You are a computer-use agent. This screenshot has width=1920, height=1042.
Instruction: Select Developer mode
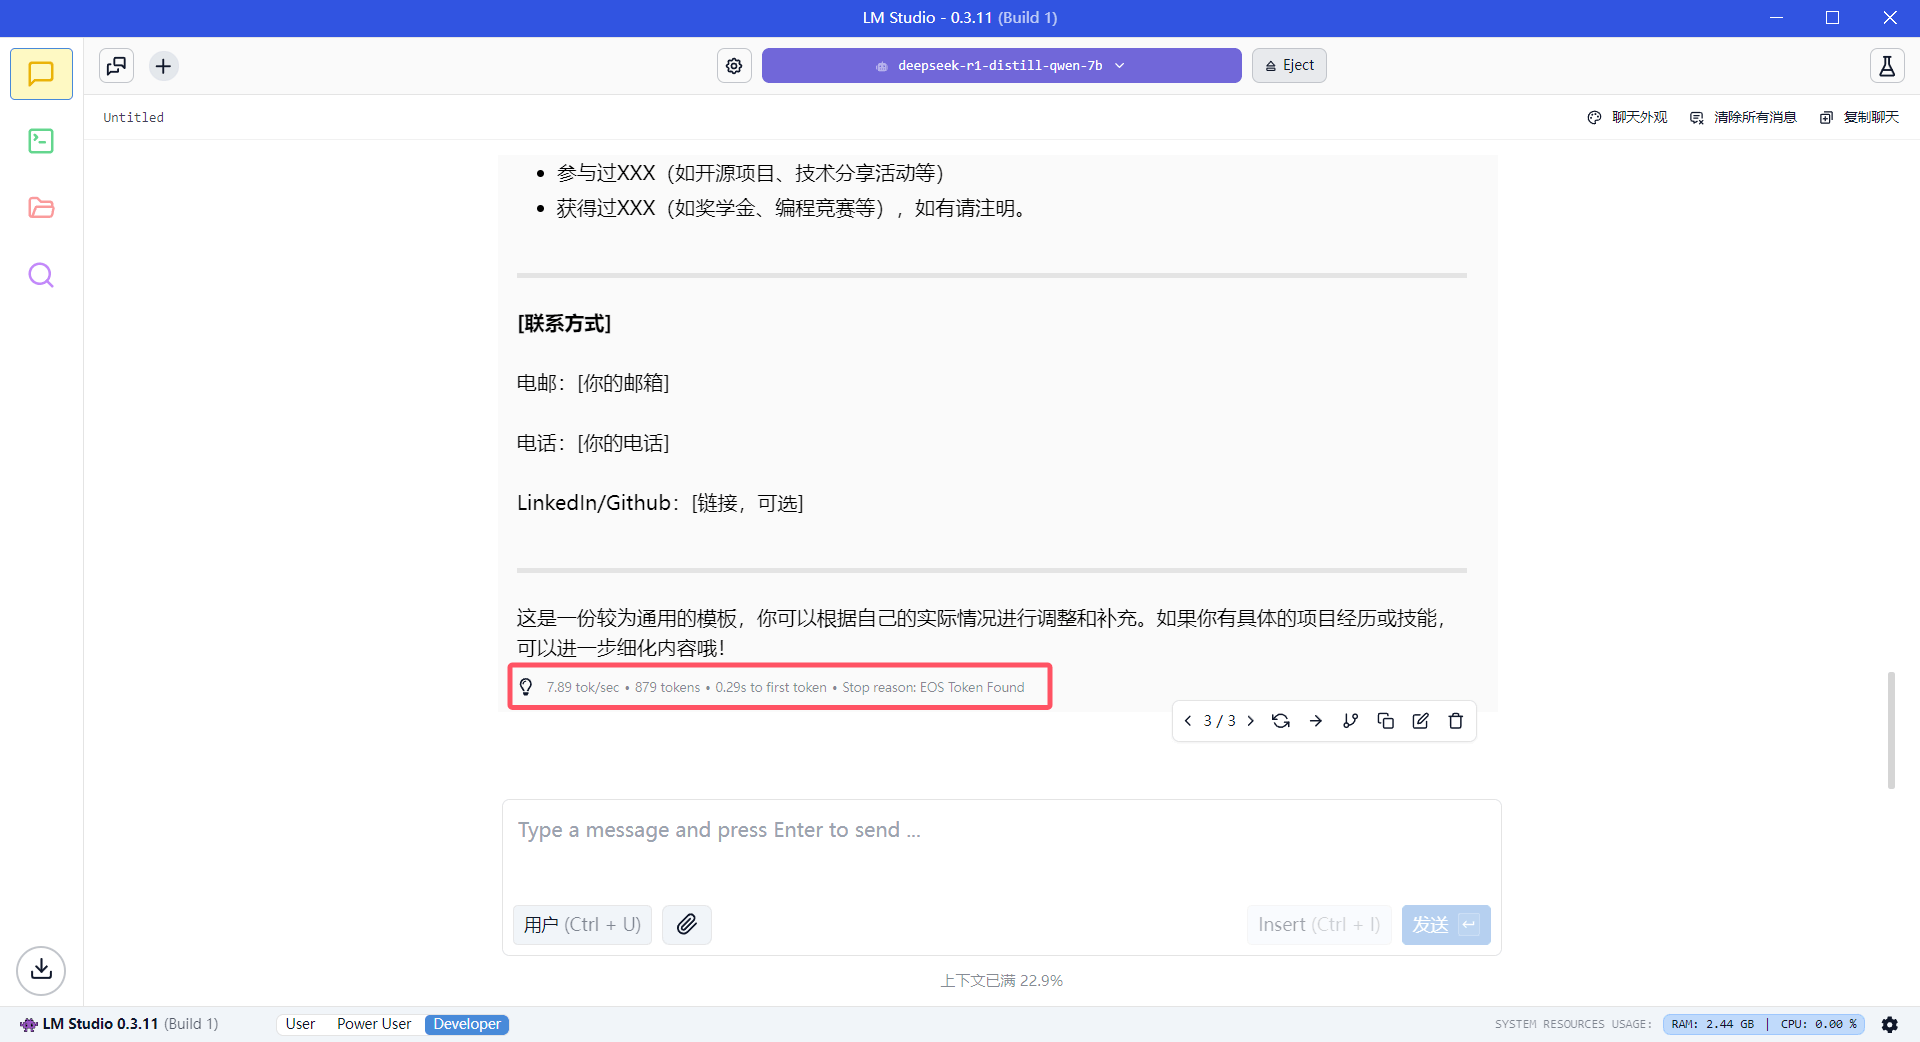[467, 1024]
